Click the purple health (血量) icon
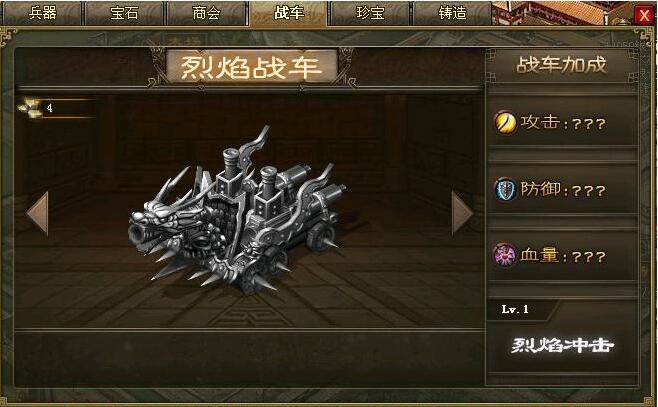Viewport: 658px width, 407px height. tap(505, 255)
